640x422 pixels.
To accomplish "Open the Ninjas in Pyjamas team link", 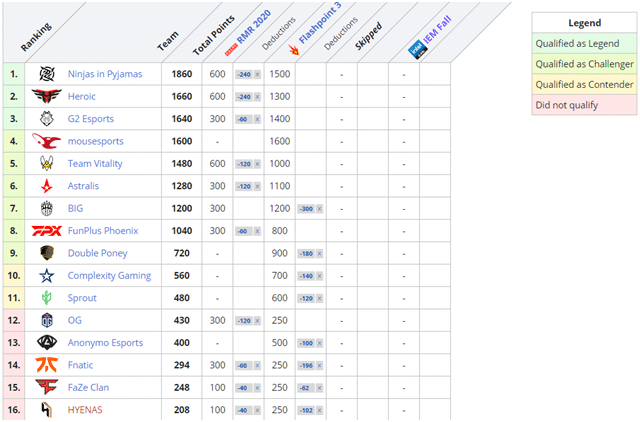I will coord(107,74).
